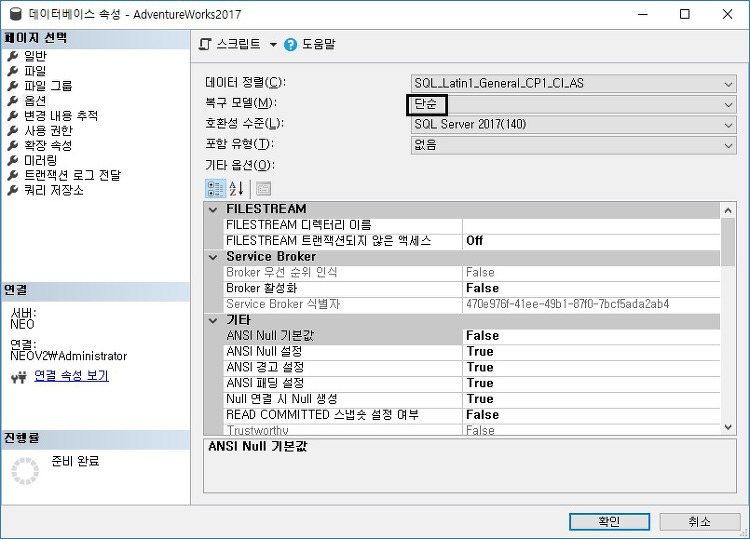Click the 확인 button
This screenshot has height=539, width=750.
(x=609, y=522)
